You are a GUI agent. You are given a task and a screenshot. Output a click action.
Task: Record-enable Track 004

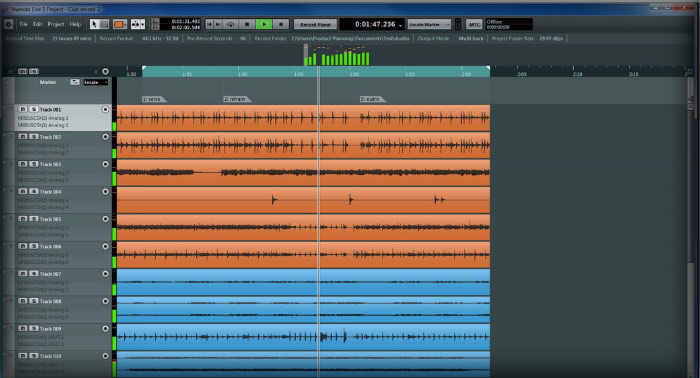105,191
